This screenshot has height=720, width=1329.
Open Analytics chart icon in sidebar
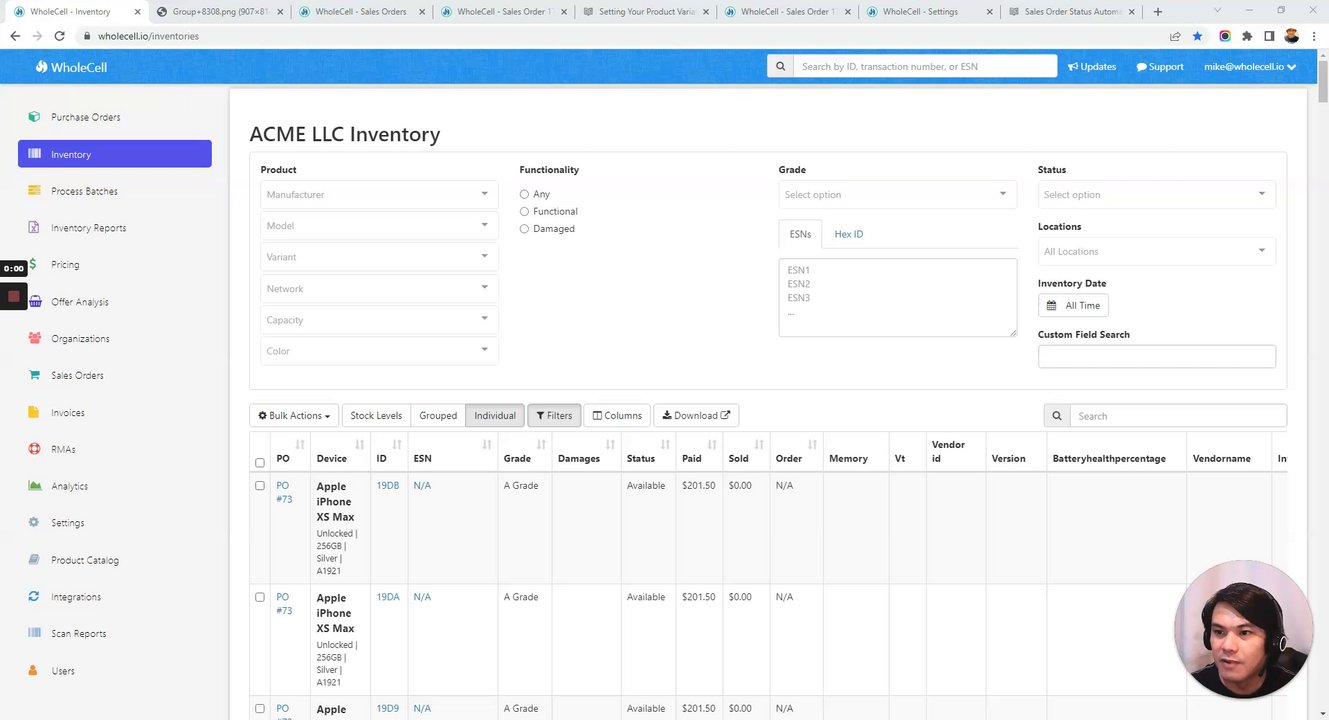(x=34, y=486)
